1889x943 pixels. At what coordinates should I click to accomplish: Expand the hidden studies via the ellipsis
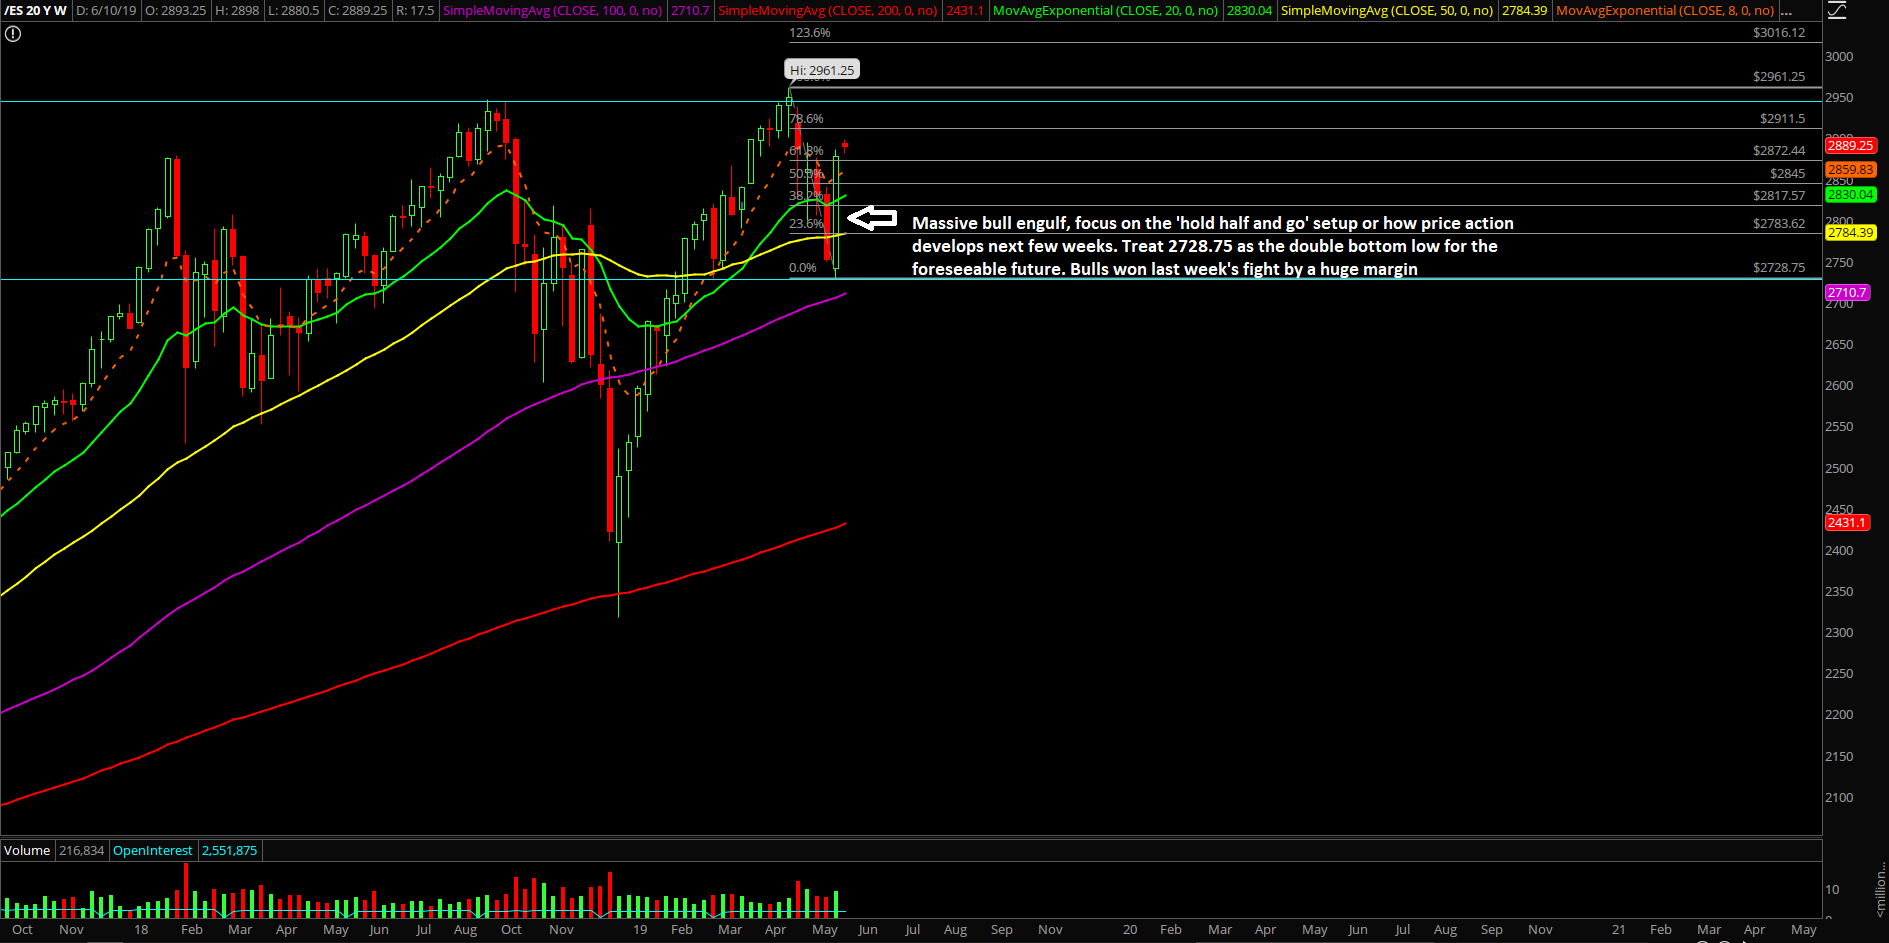click(x=1787, y=11)
